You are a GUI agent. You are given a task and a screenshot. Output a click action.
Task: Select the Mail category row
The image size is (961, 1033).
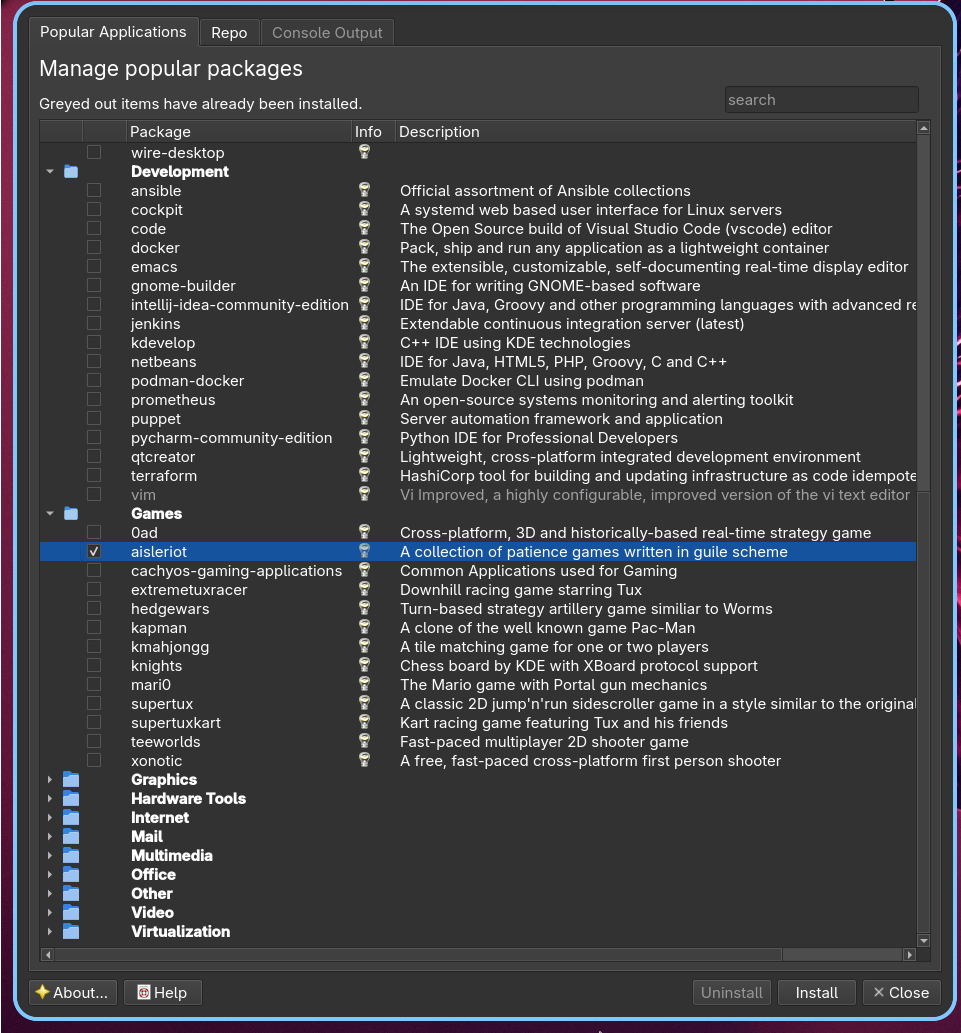coord(478,837)
